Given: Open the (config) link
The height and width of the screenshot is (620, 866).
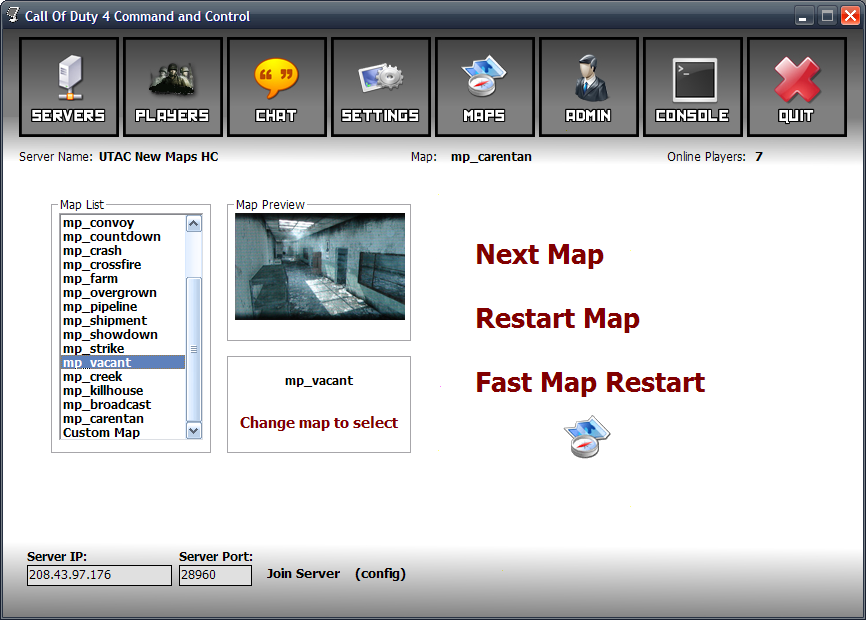Looking at the screenshot, I should click(380, 574).
